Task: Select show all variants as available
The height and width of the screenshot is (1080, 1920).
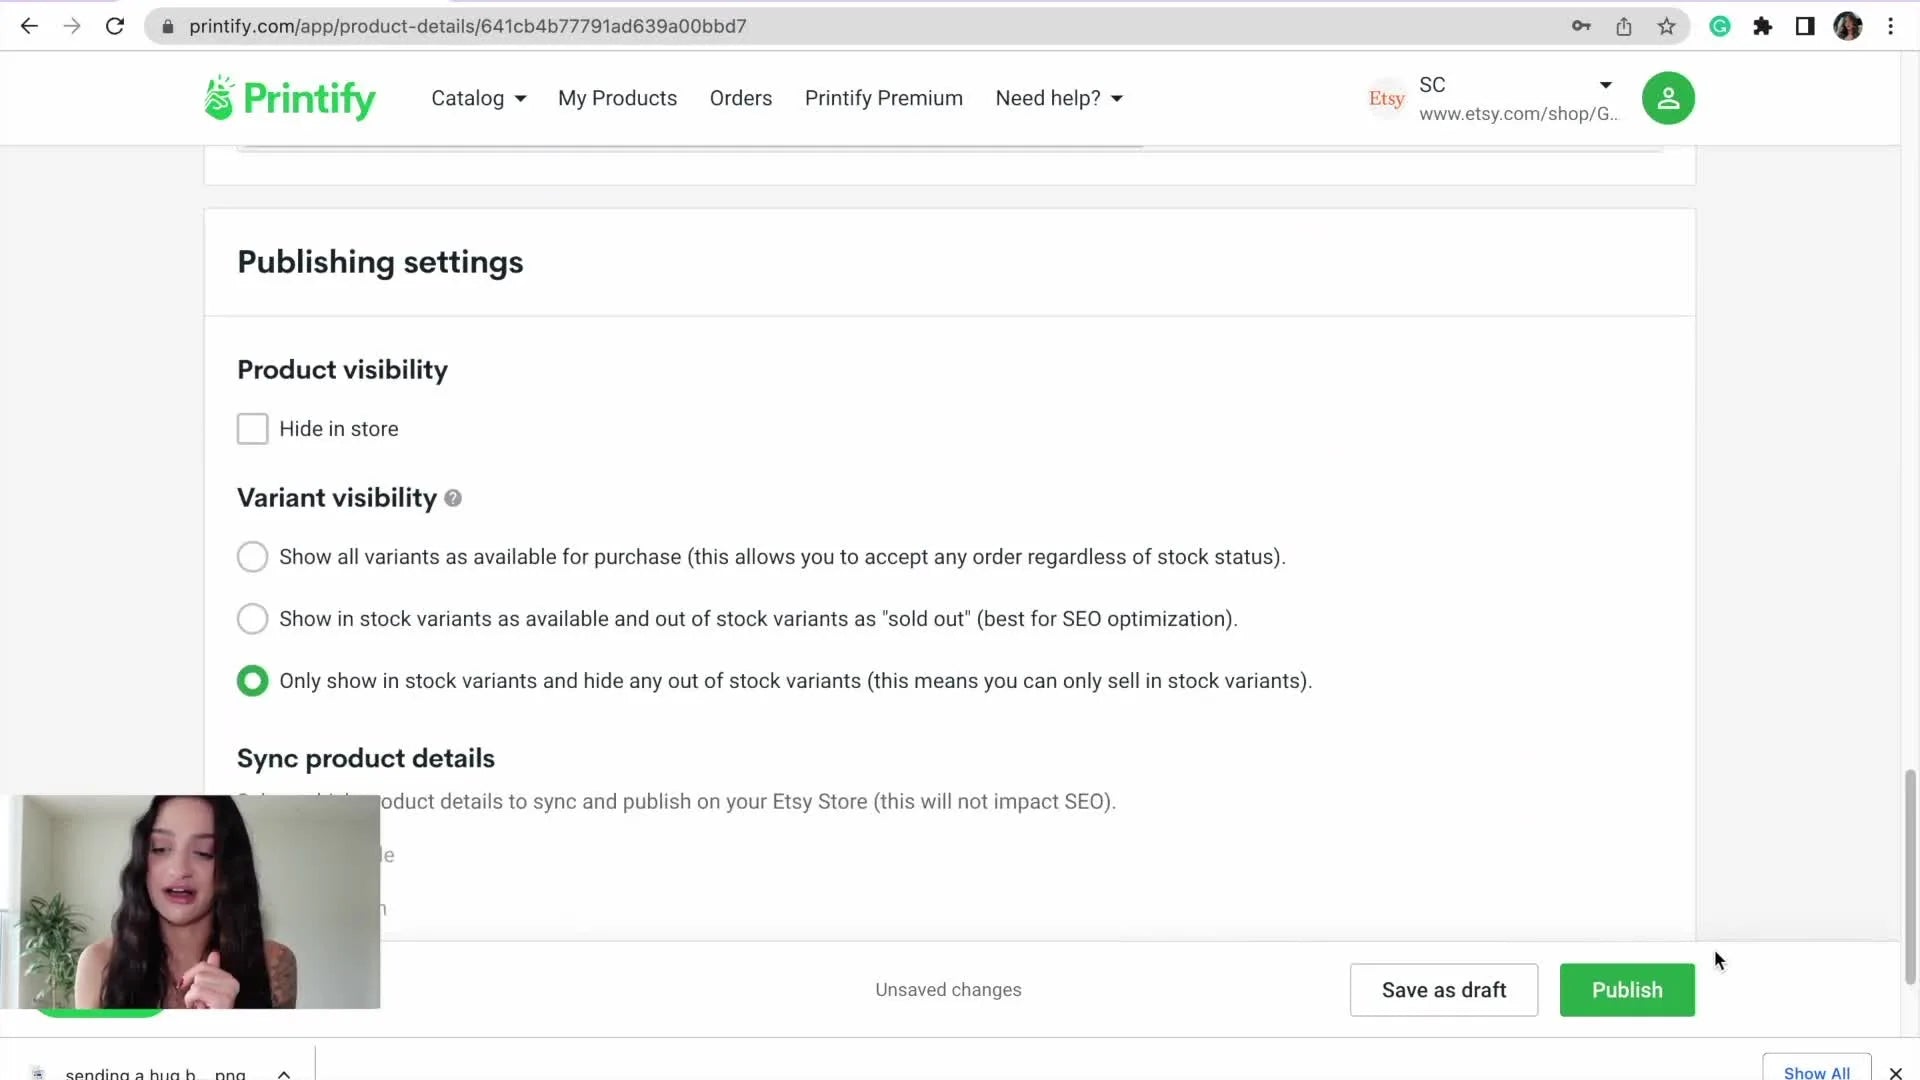Action: (252, 557)
